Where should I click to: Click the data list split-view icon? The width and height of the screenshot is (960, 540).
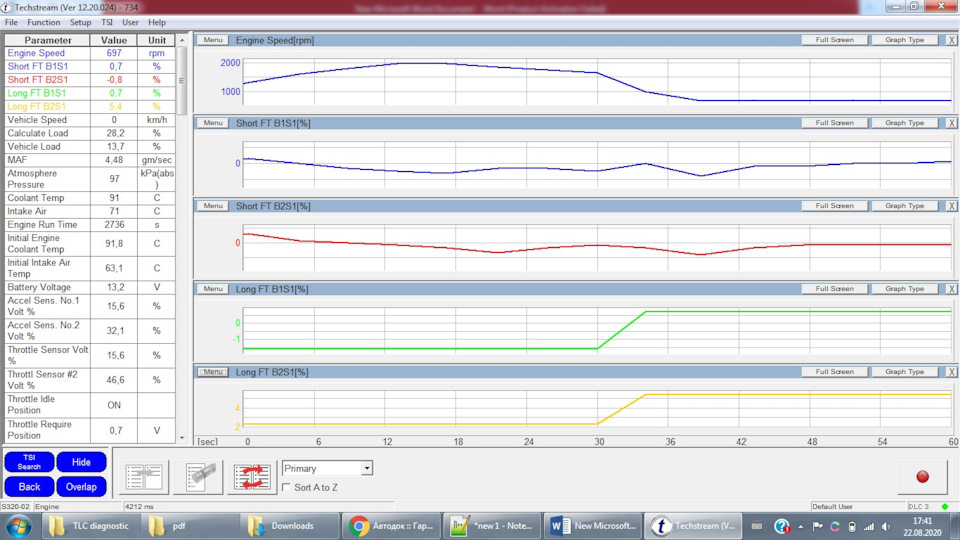coord(145,477)
